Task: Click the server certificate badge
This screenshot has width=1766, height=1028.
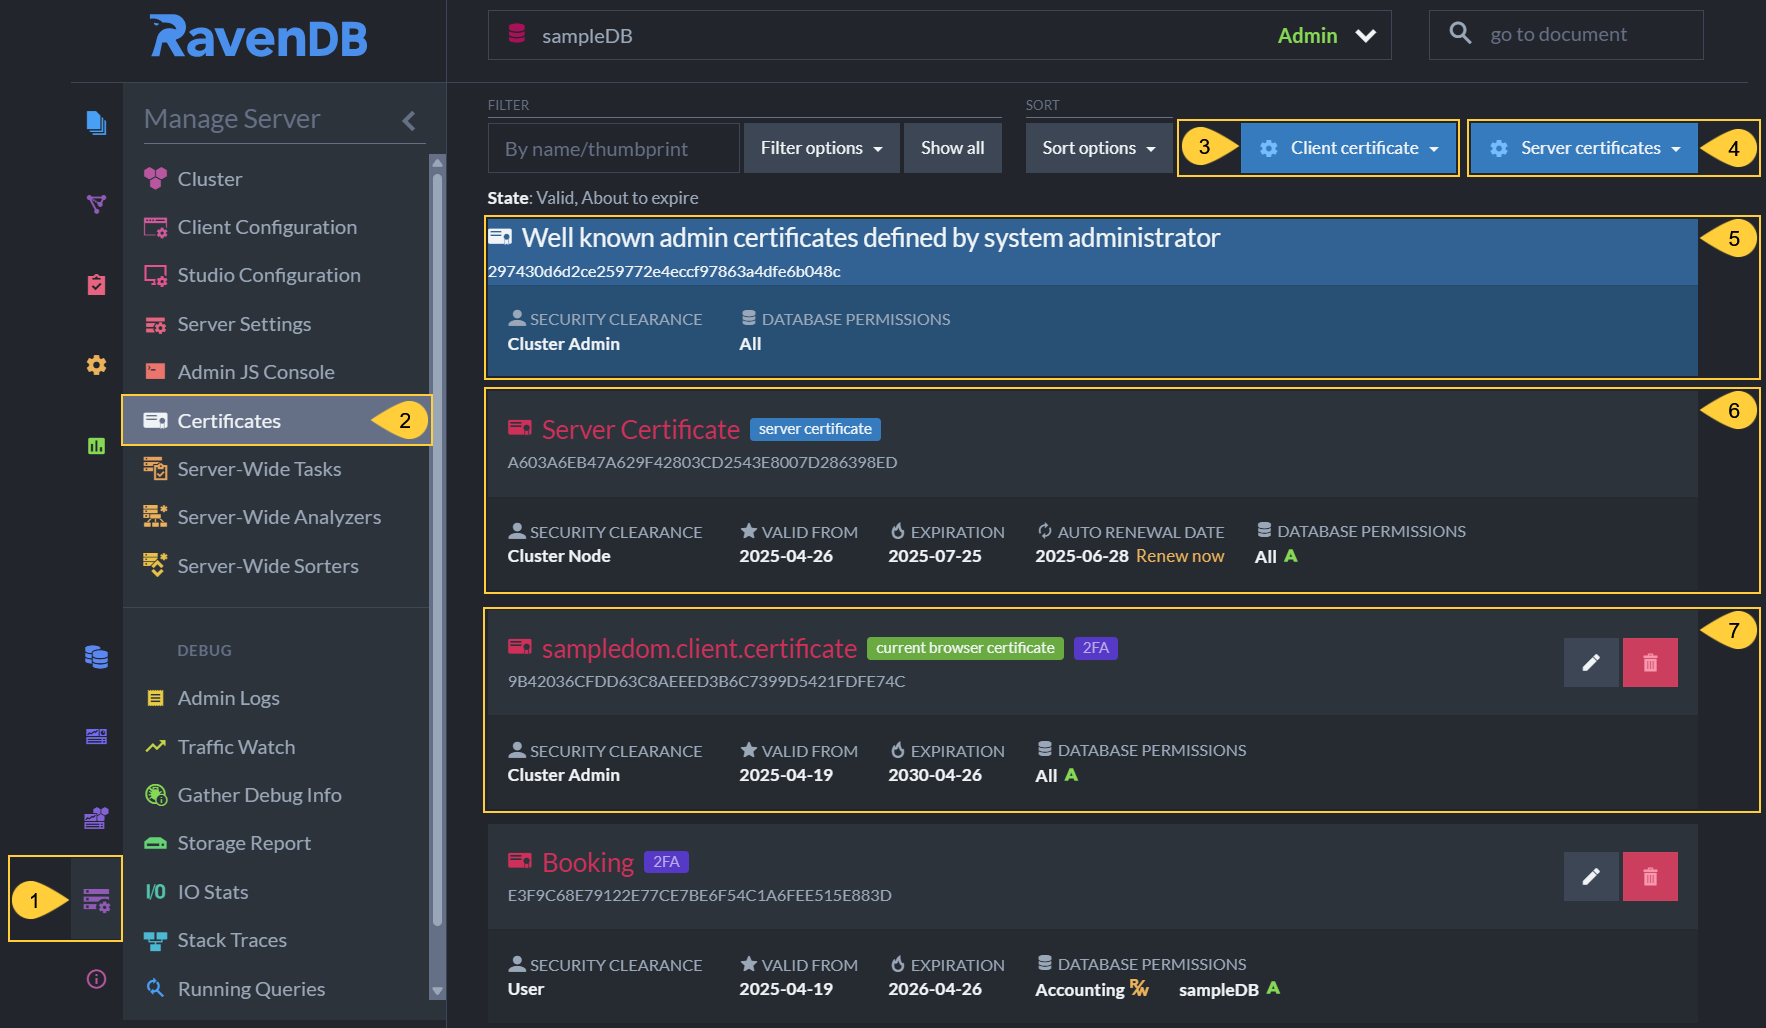Action: click(x=815, y=429)
